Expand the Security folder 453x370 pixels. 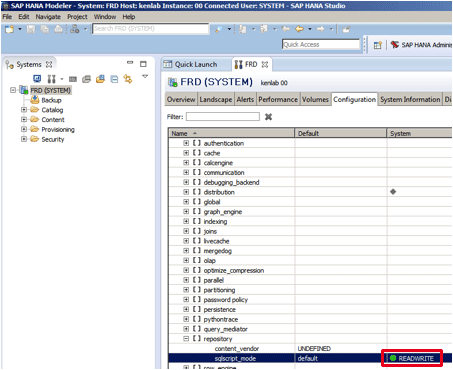[x=24, y=139]
